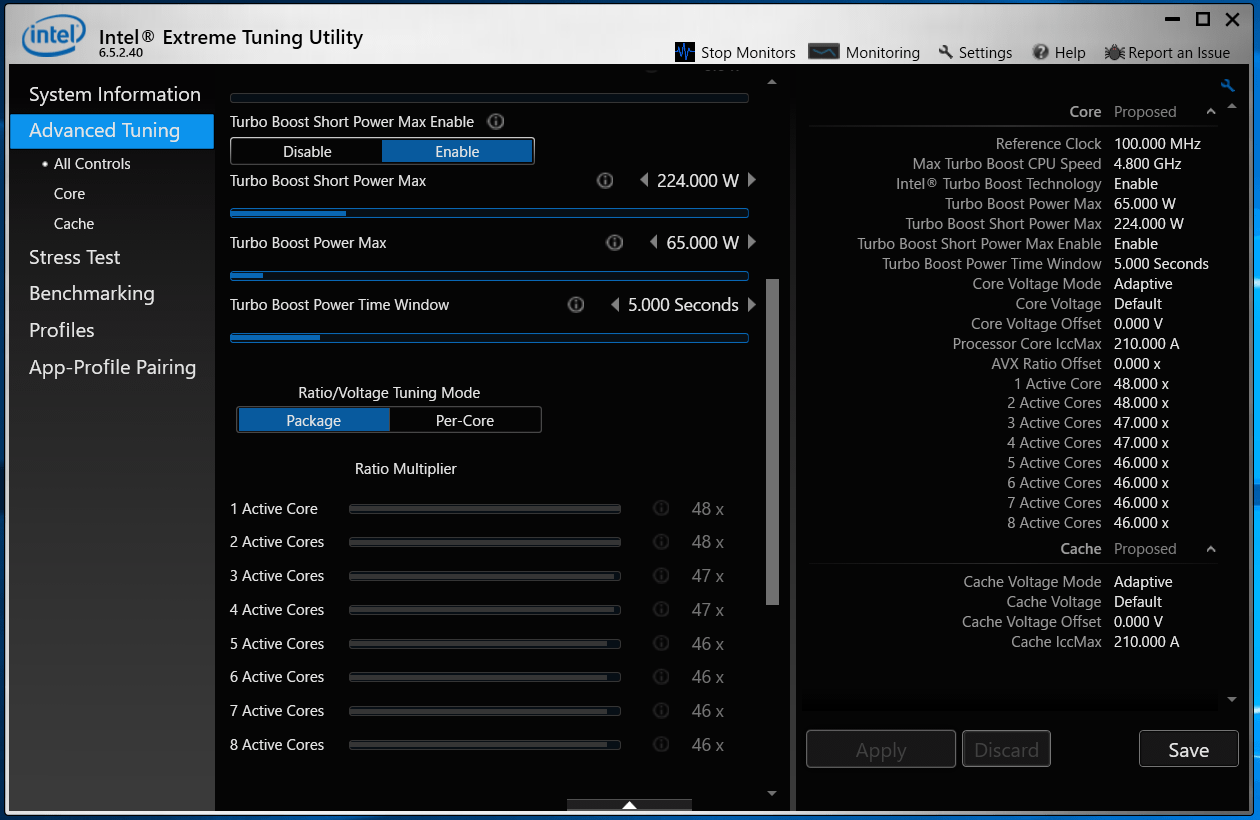This screenshot has height=820, width=1260.
Task: Open the Core sub-item in the sidebar
Action: (70, 194)
